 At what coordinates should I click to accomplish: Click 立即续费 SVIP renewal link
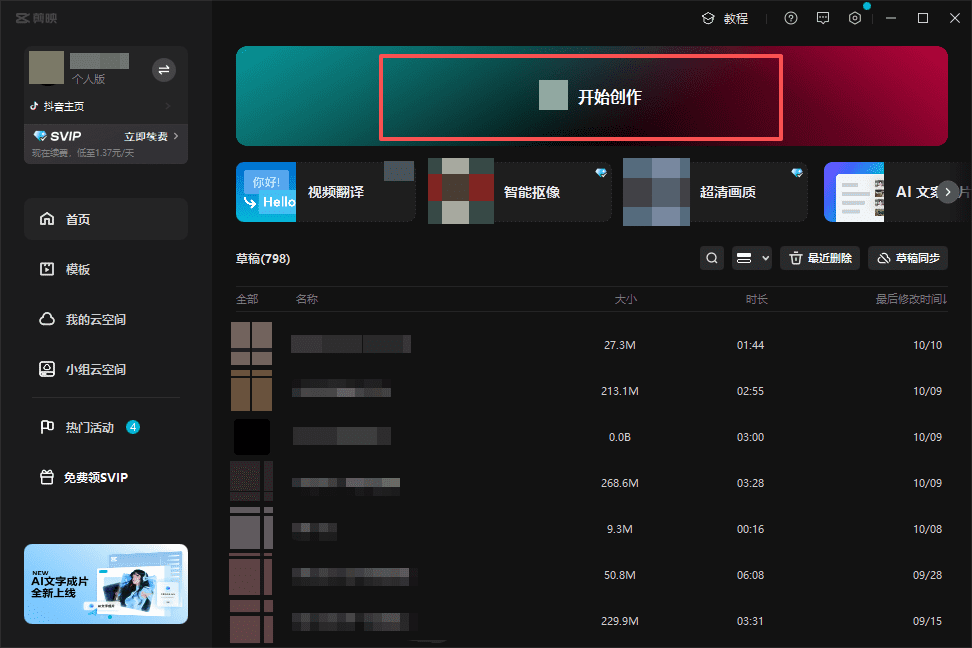151,136
